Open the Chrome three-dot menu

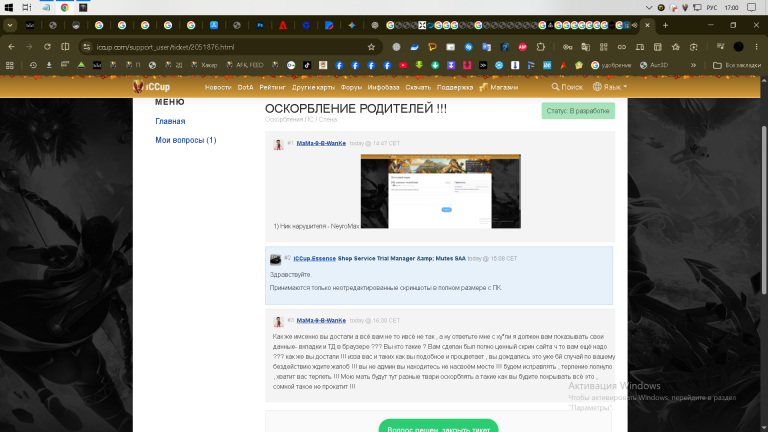[x=756, y=47]
